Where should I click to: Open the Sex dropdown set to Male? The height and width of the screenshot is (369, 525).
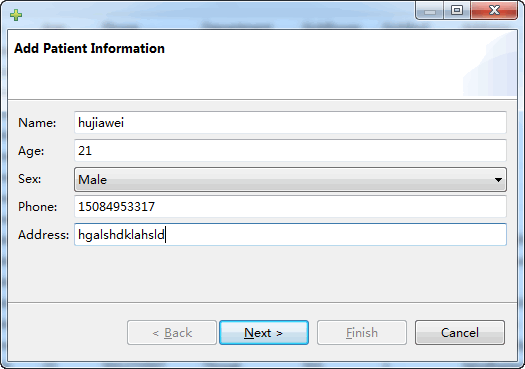click(290, 179)
